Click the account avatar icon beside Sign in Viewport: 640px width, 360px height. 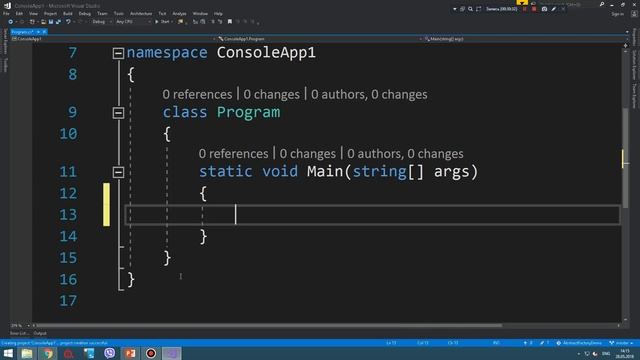(x=634, y=14)
